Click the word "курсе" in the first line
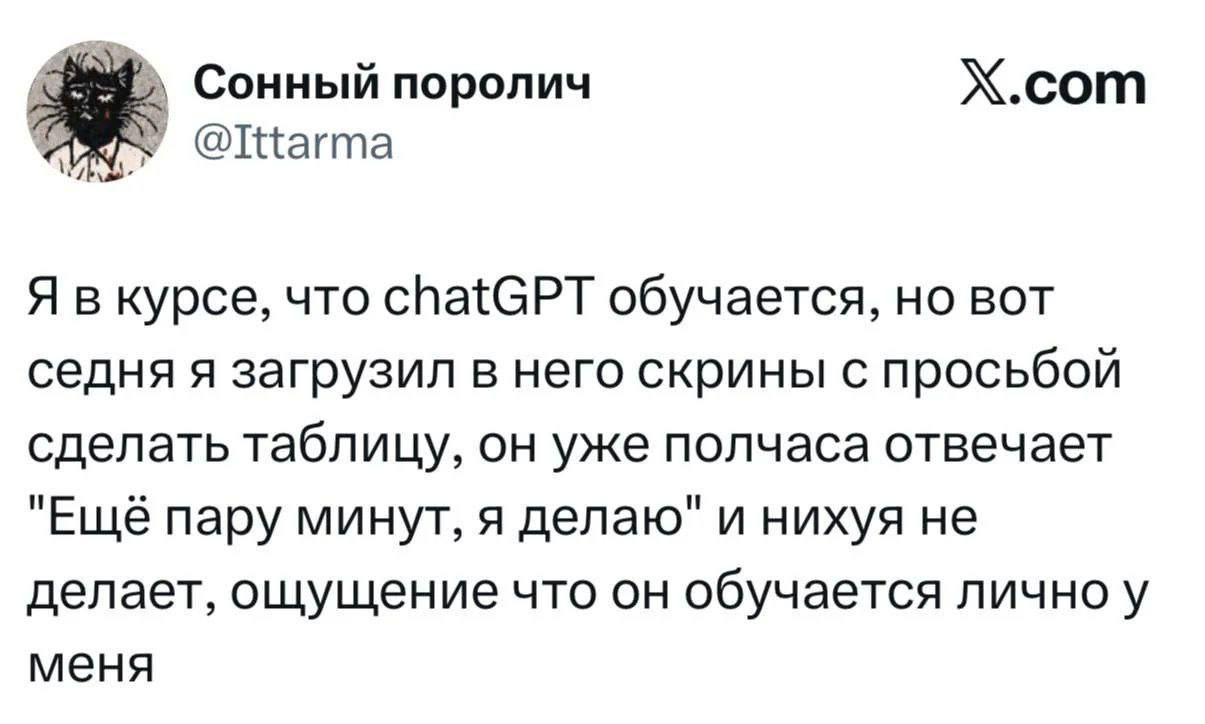Screen dimensions: 1205x724 coord(203,298)
